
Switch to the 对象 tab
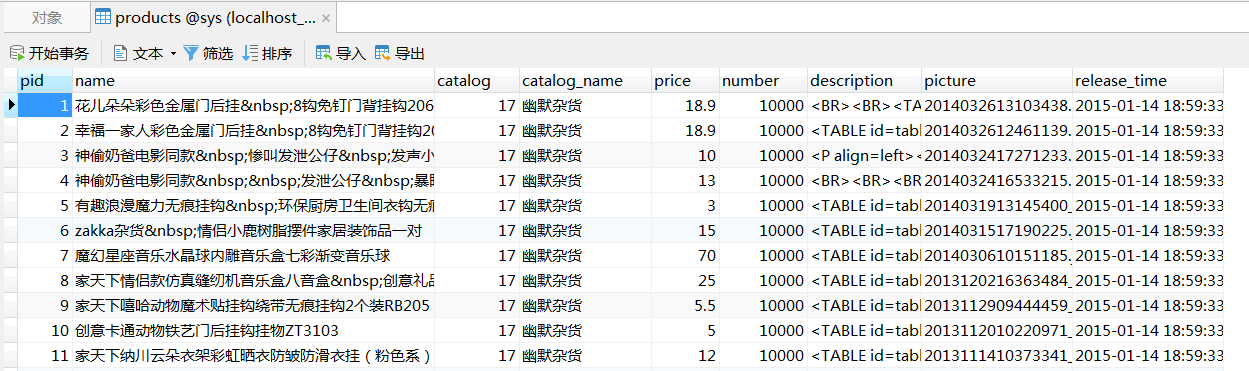click(46, 17)
